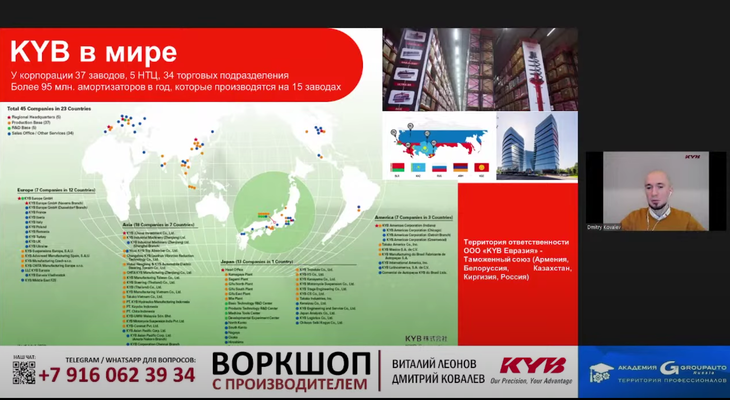Click 'KYB Americas Corporation (Indiana)' entry
Viewport: 730px width, 400px height.
(x=409, y=225)
